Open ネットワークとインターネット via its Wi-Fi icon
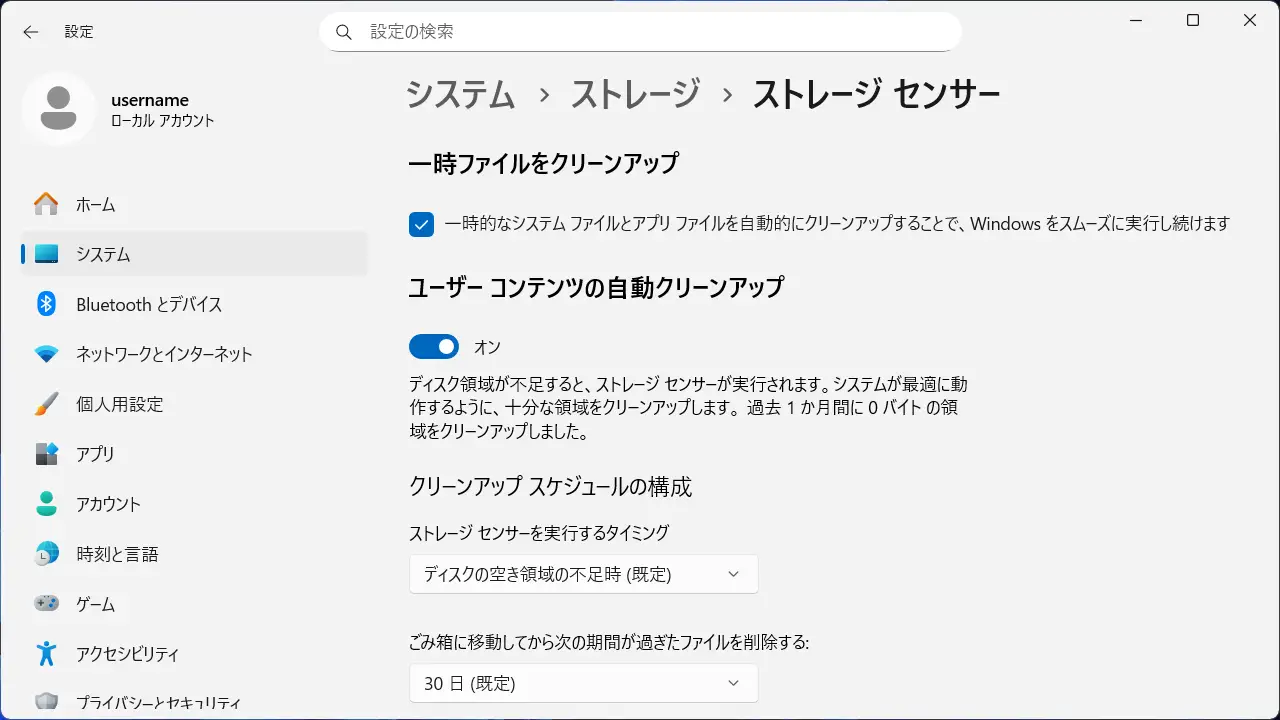1280x720 pixels. point(46,354)
